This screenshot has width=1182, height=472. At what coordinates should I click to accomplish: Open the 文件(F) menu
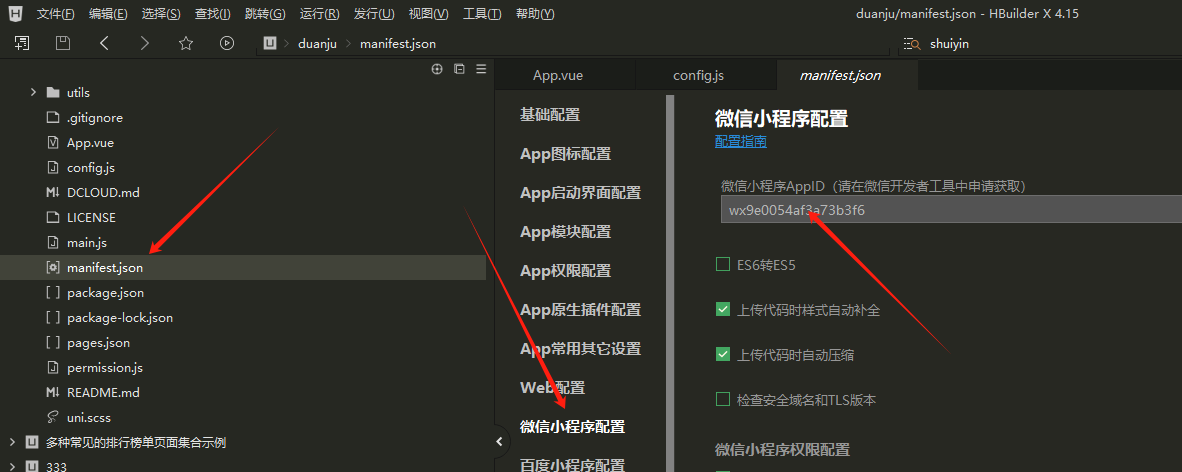pos(56,14)
